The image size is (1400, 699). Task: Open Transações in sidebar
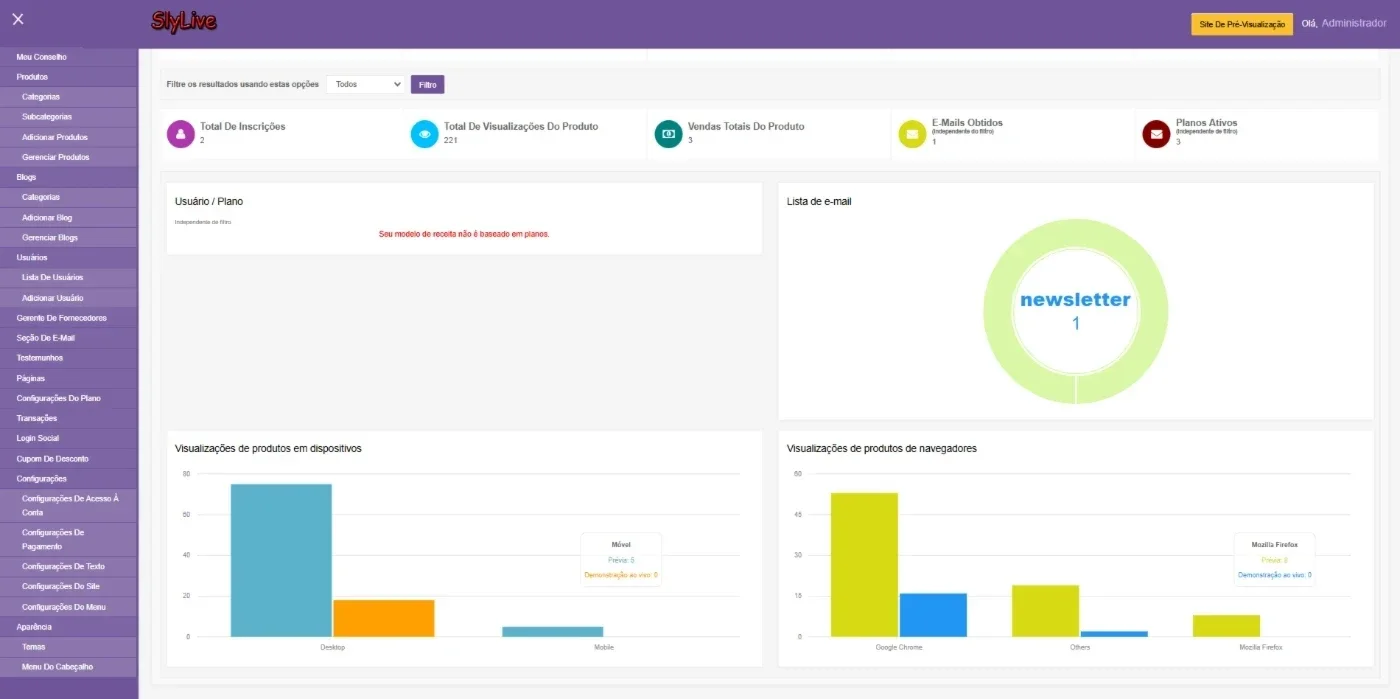point(68,418)
